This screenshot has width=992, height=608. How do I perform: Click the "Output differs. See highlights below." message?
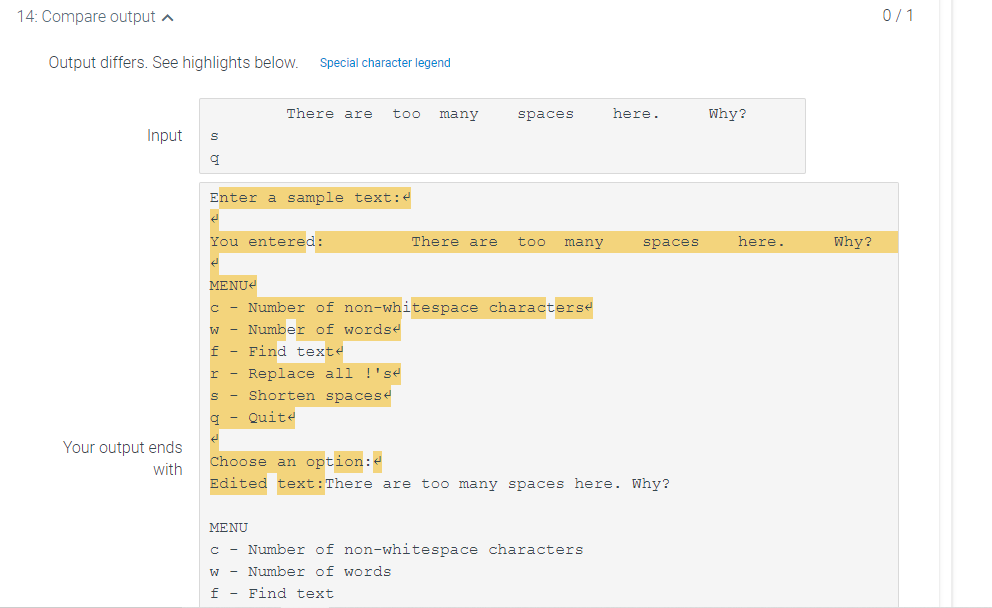pyautogui.click(x=172, y=62)
